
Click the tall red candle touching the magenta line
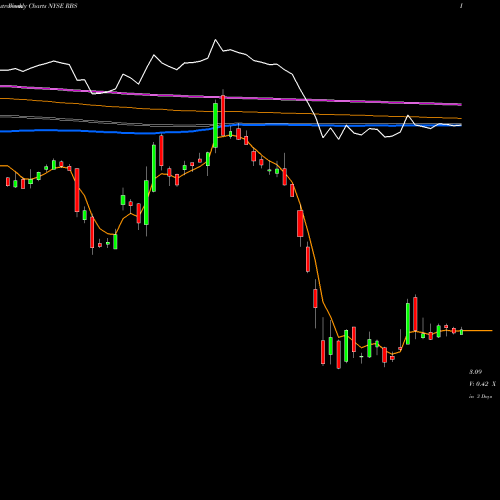[x=223, y=115]
